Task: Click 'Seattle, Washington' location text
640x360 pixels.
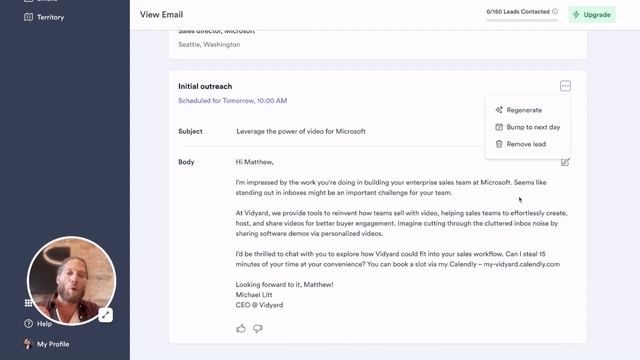Action: point(209,44)
